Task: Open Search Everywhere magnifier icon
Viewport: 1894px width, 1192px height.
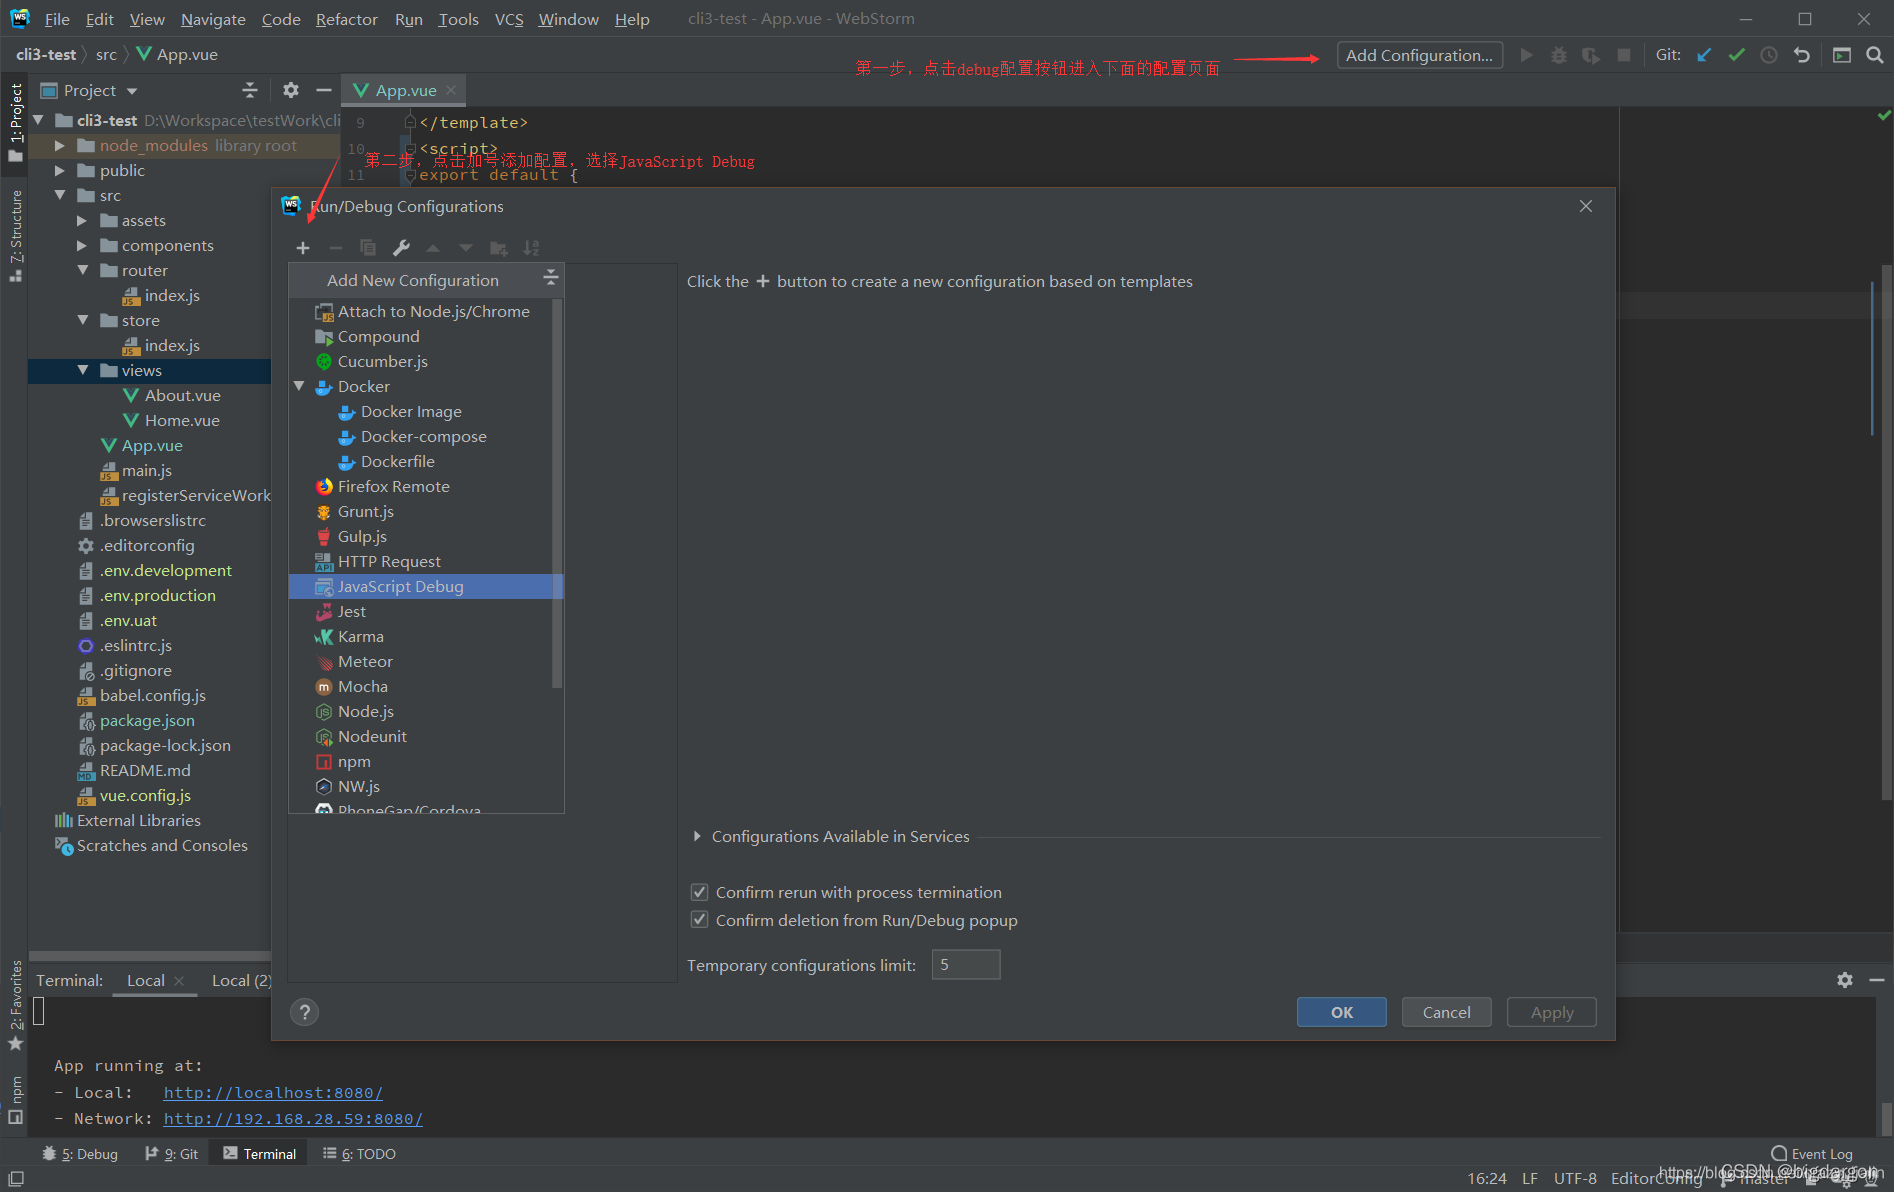Action: point(1874,55)
